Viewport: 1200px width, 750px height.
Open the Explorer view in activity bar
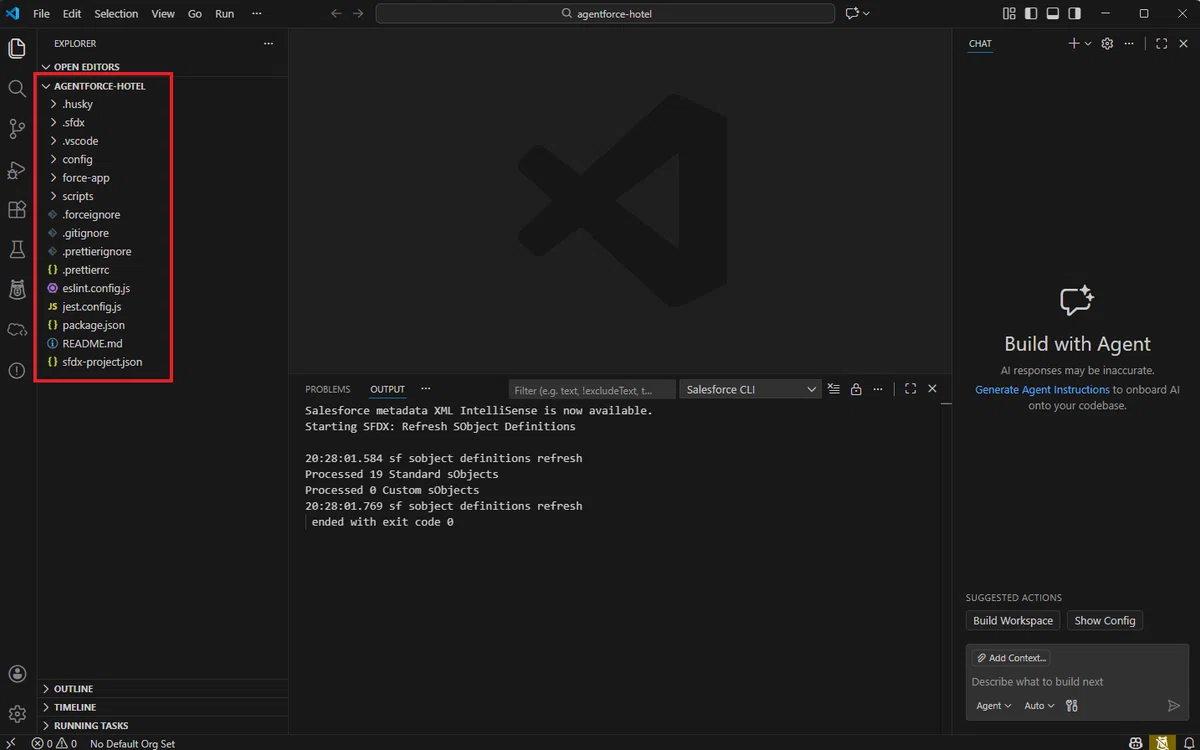17,48
